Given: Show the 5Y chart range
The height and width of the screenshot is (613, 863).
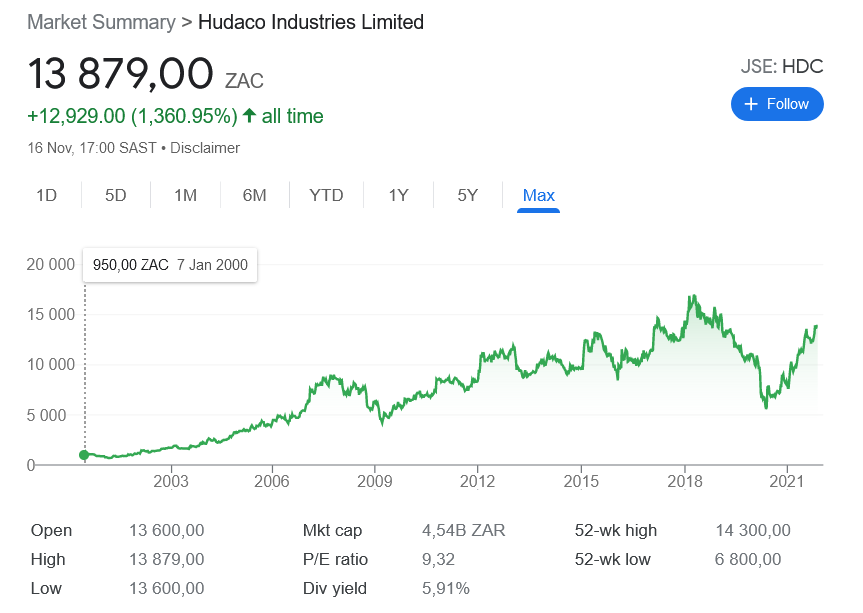Looking at the screenshot, I should tap(467, 195).
